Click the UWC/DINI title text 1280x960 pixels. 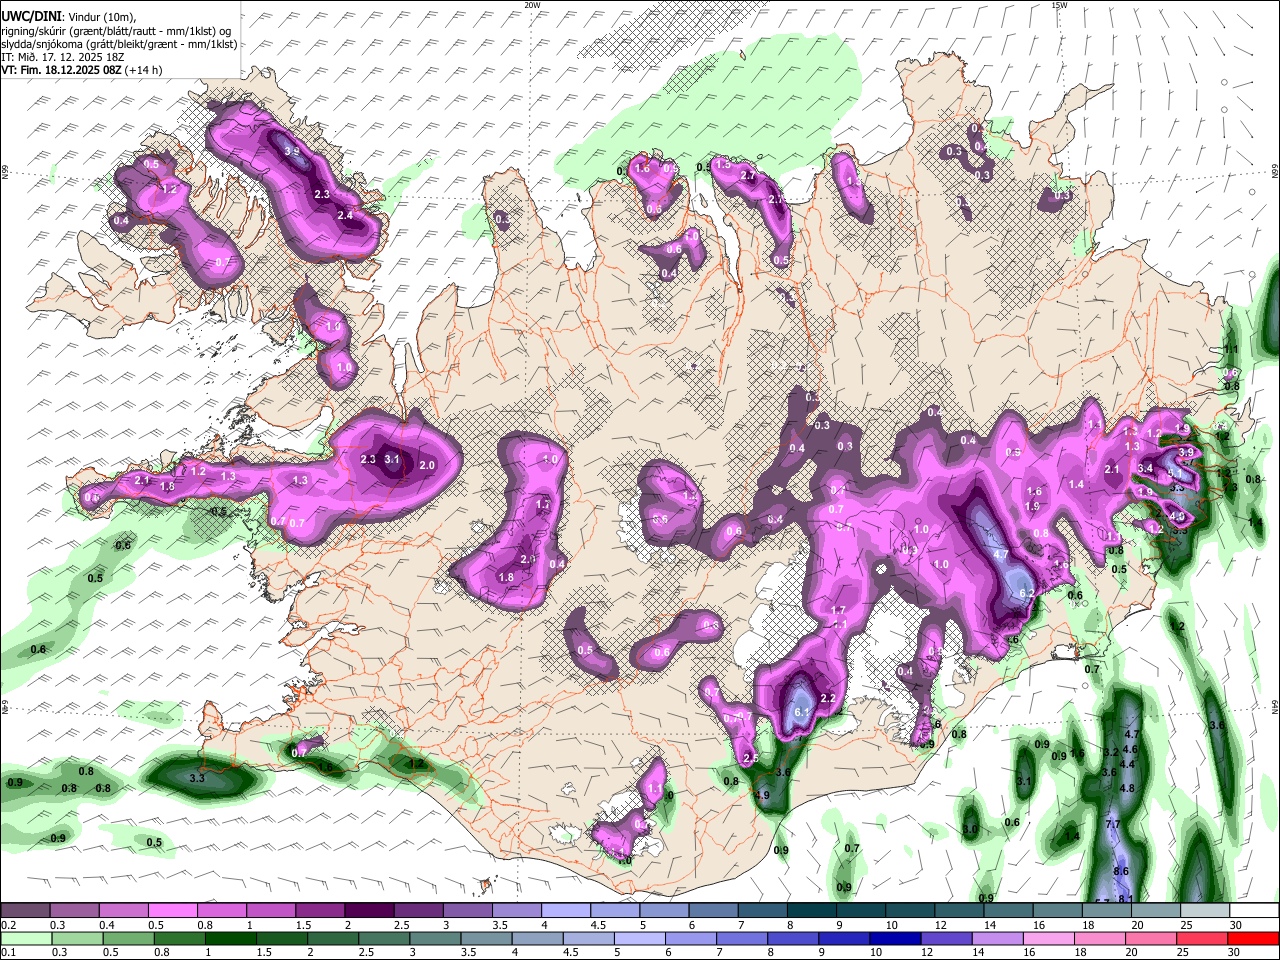[x=29, y=17]
